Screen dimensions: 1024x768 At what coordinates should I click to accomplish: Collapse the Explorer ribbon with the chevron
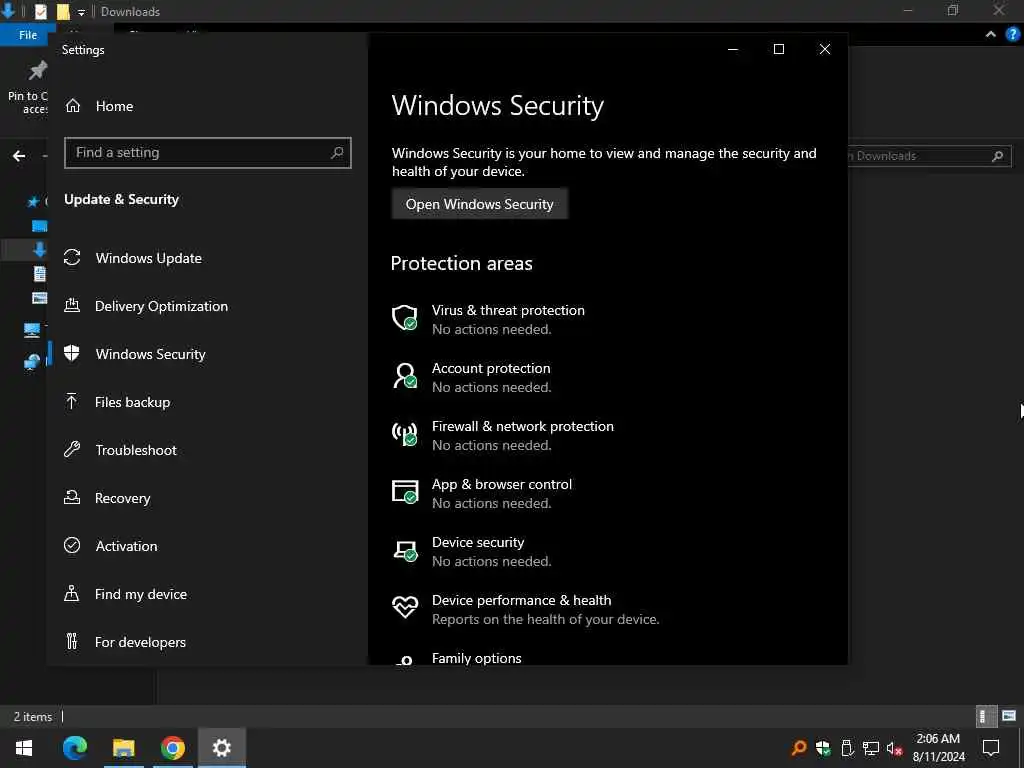tap(991, 35)
